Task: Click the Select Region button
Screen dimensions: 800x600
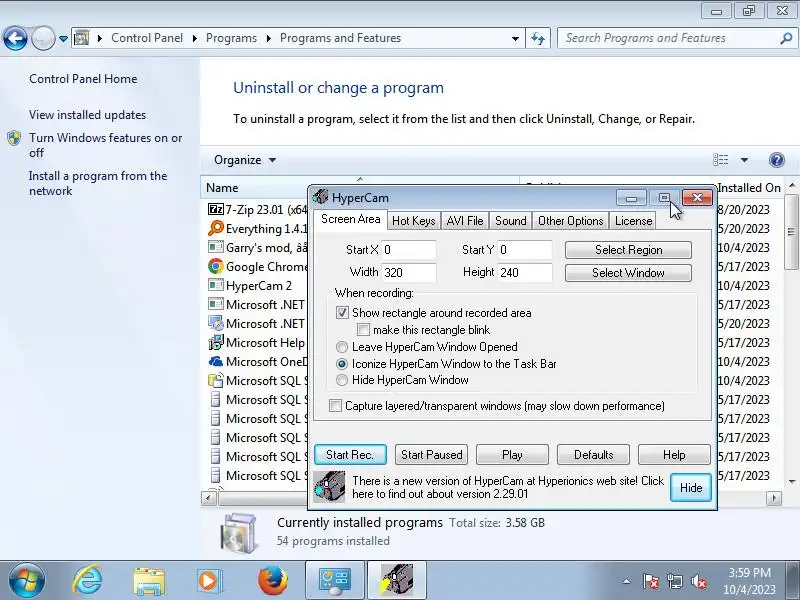Action: (x=629, y=249)
